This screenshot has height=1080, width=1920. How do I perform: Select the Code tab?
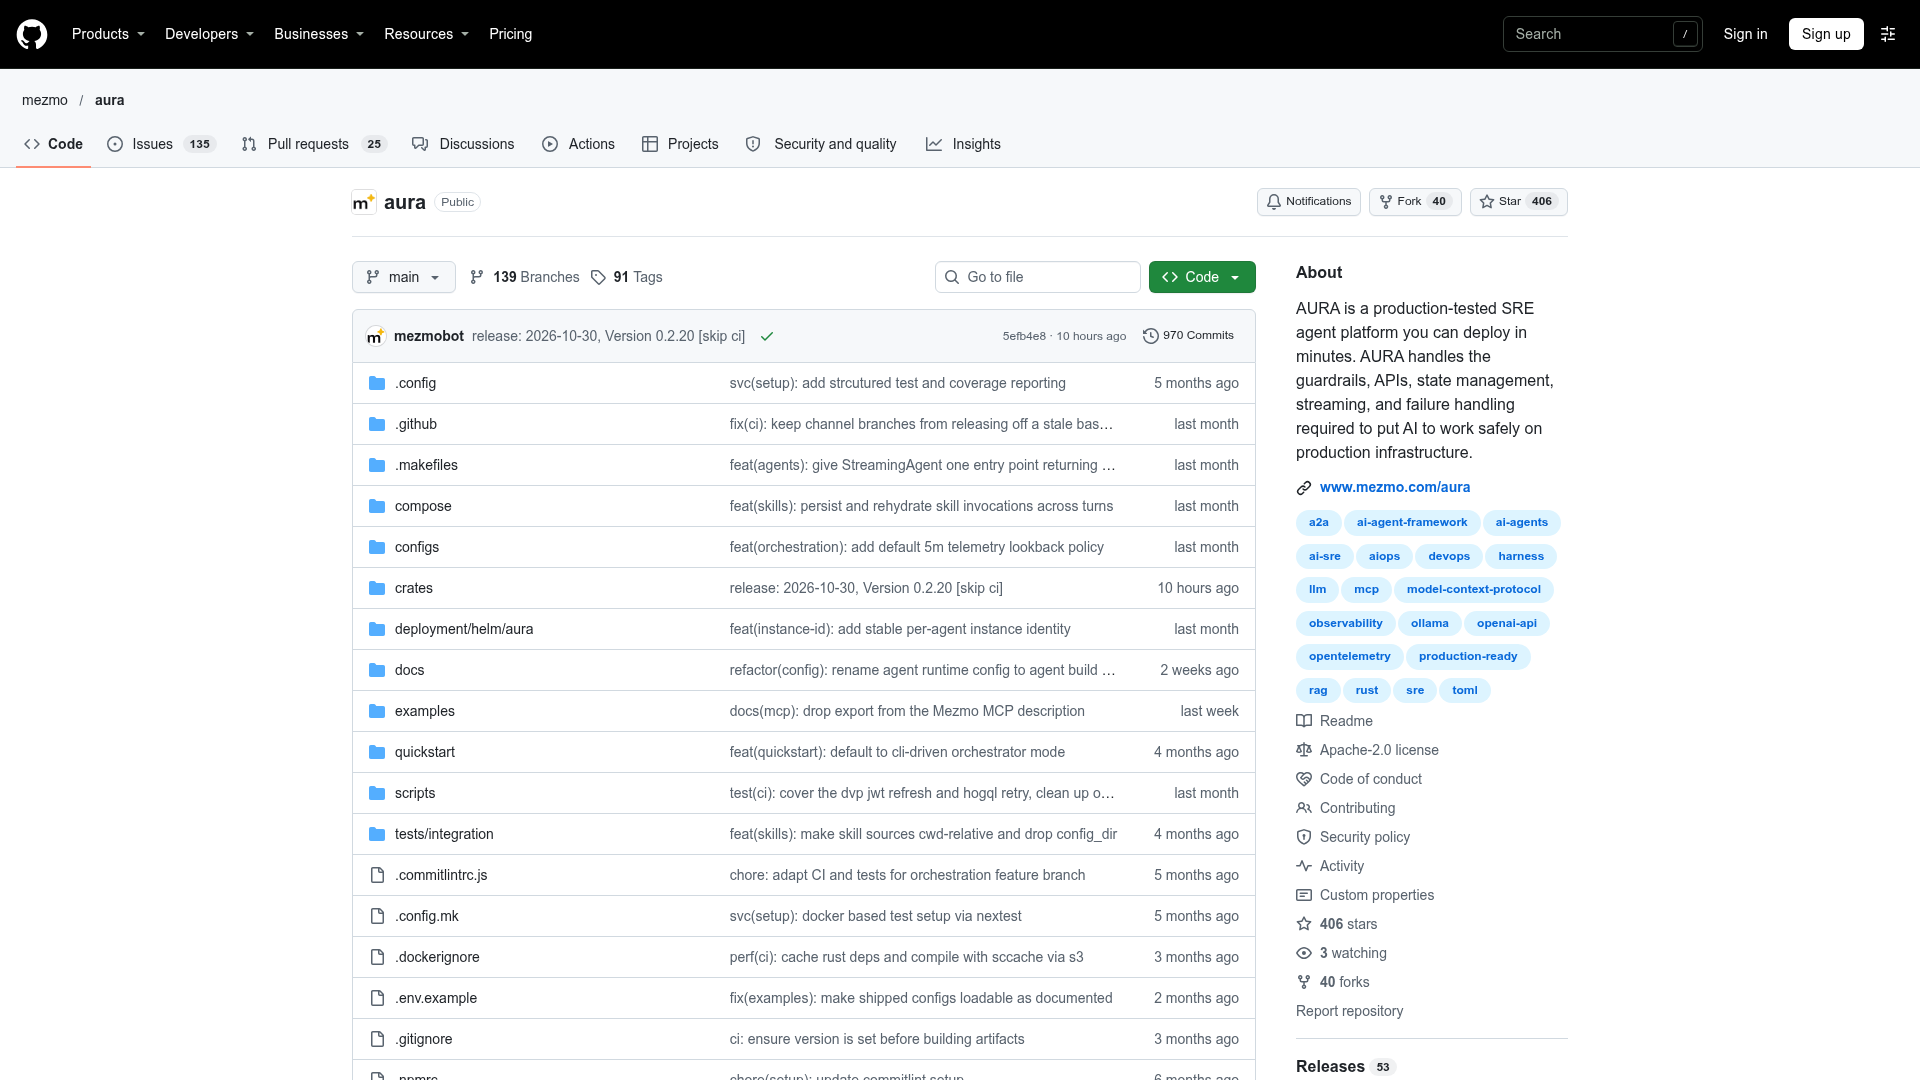pyautogui.click(x=54, y=144)
